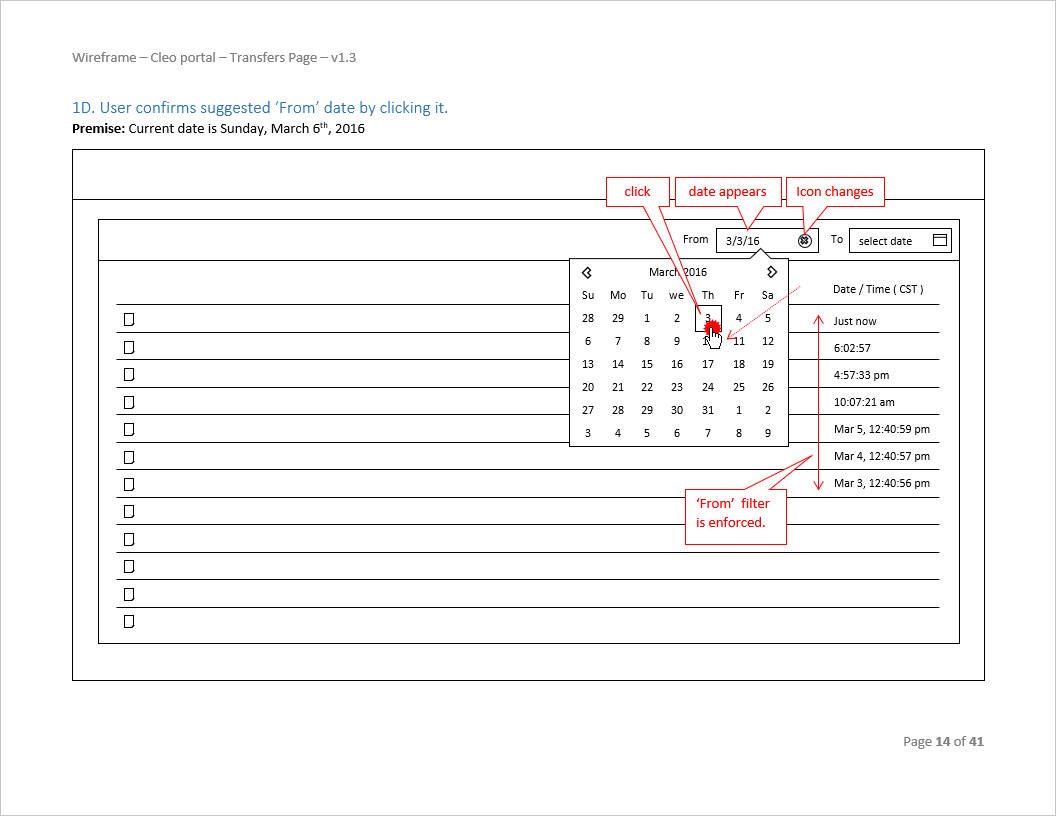Select day 11 in the calendar

pyautogui.click(x=739, y=341)
